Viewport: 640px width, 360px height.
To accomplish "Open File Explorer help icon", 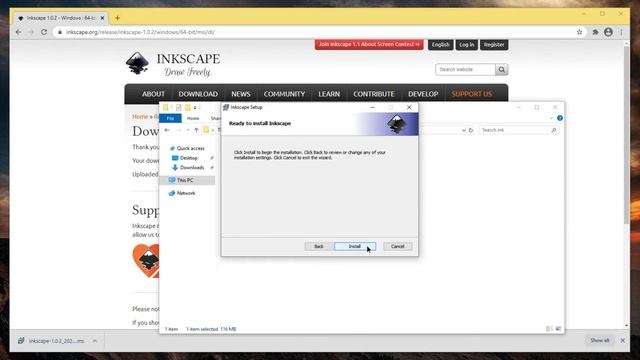I will click(560, 118).
